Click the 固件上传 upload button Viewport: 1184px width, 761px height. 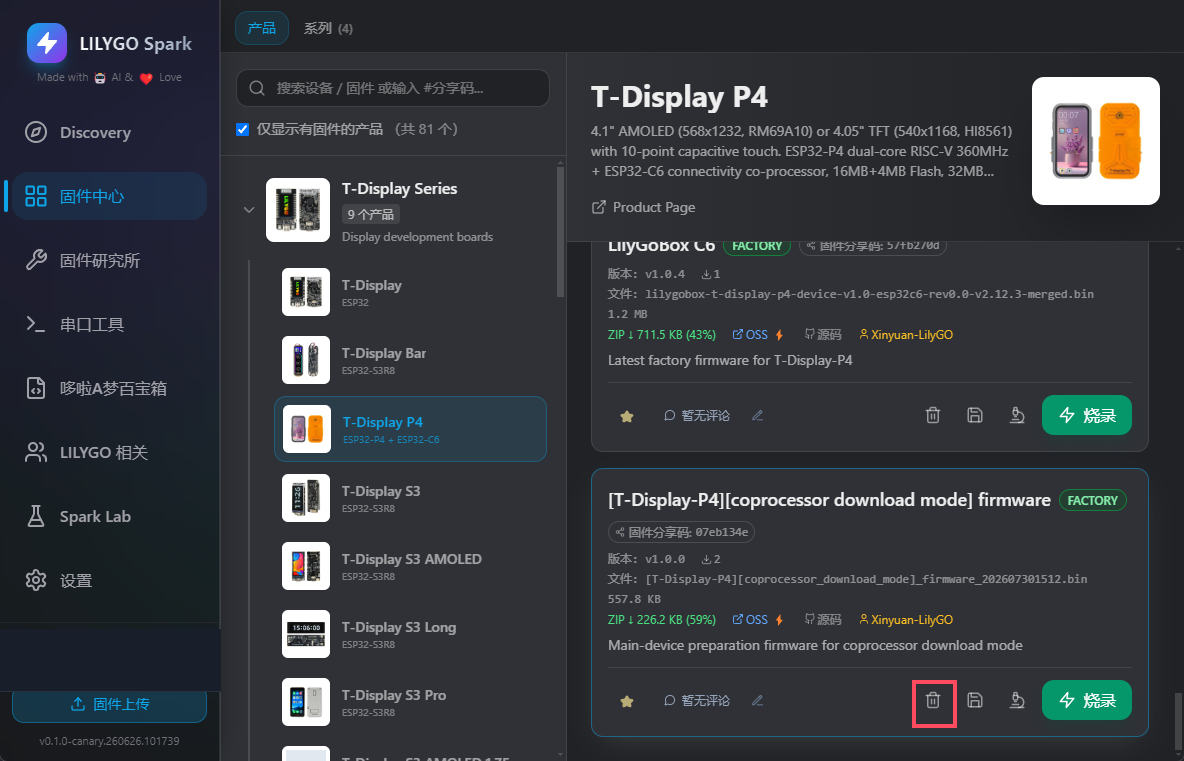tap(109, 704)
